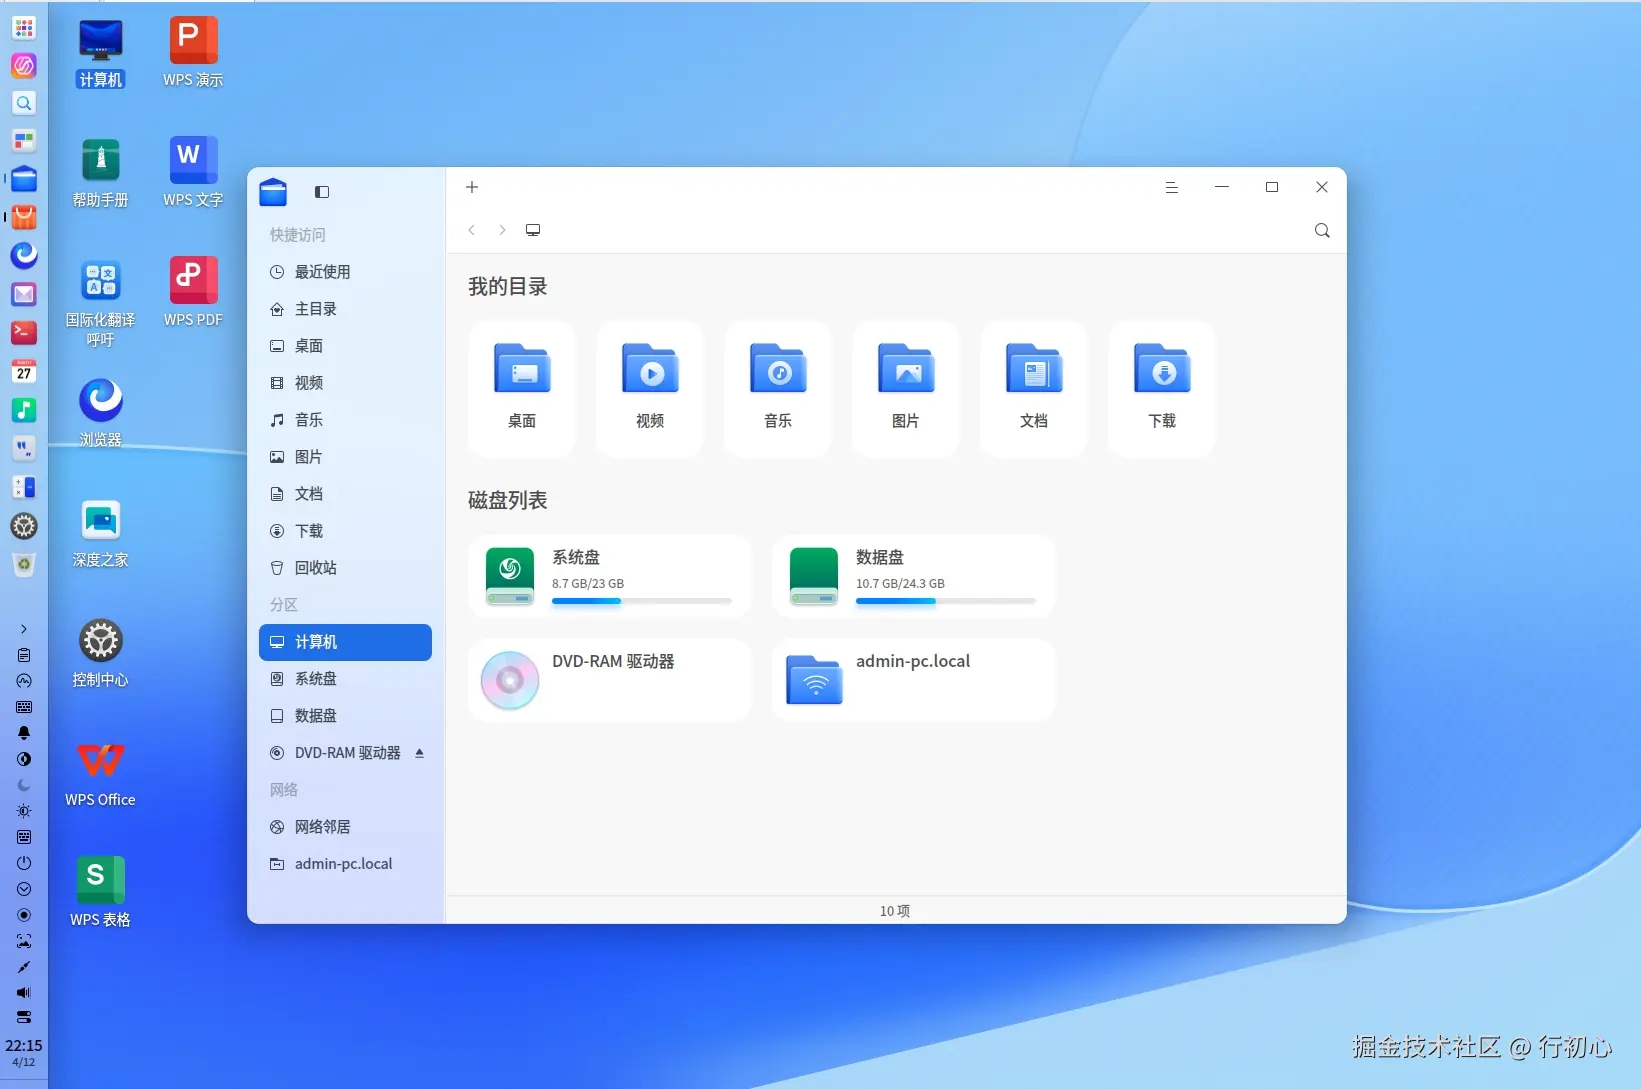The image size is (1641, 1089).
Task: Select the 系统盘 disk card in 磁盘列表
Action: [610, 576]
